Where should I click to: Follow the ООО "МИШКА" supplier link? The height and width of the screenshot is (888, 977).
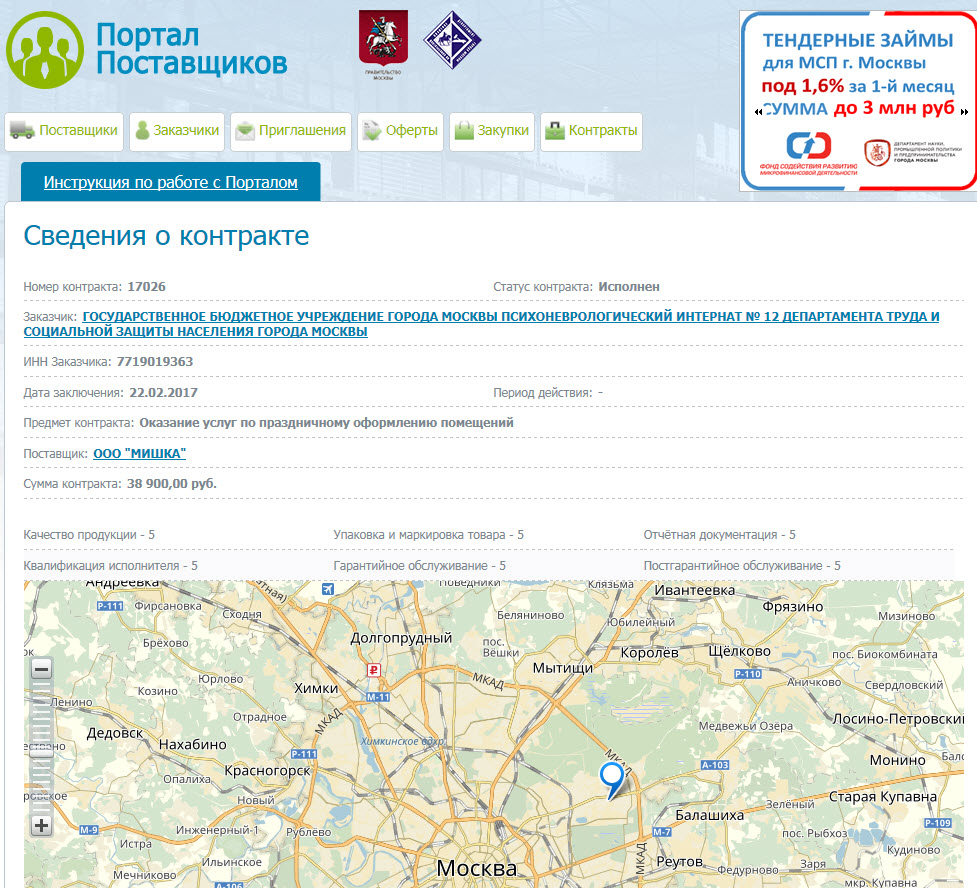pyautogui.click(x=140, y=453)
